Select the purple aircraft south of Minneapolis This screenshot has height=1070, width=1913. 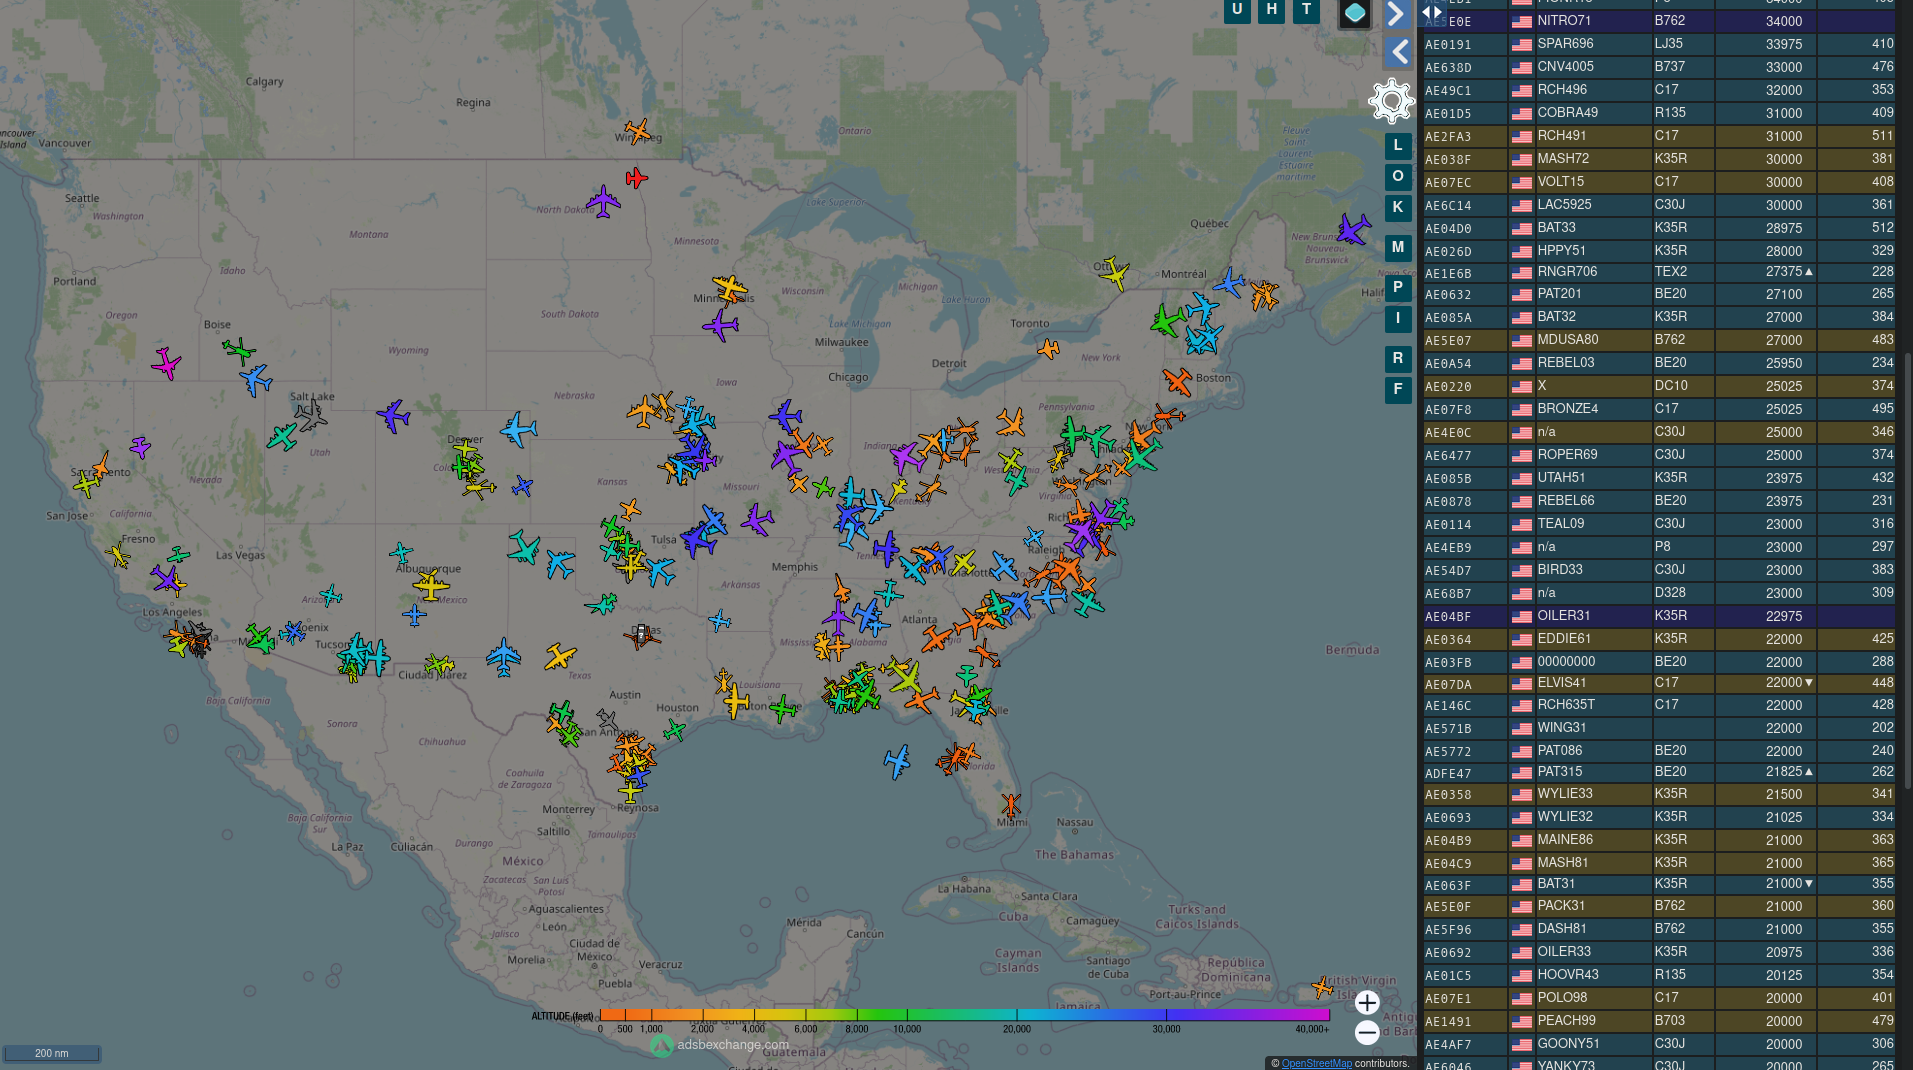[720, 325]
